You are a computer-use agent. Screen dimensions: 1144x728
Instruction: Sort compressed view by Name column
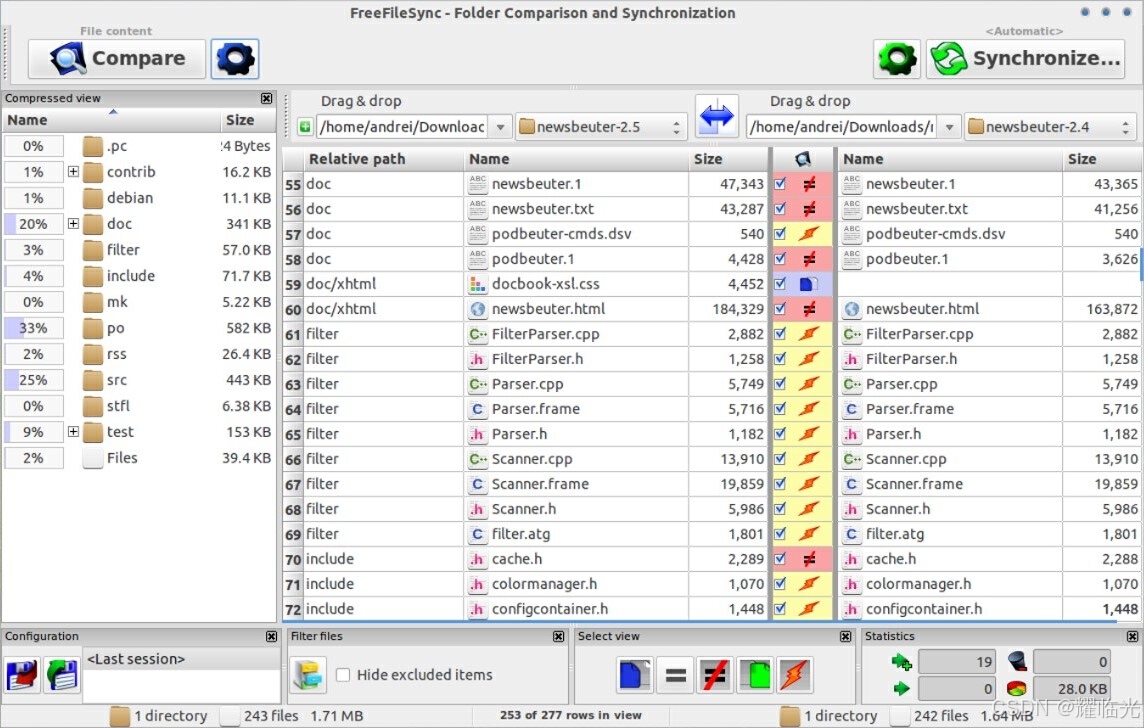pyautogui.click(x=112, y=120)
